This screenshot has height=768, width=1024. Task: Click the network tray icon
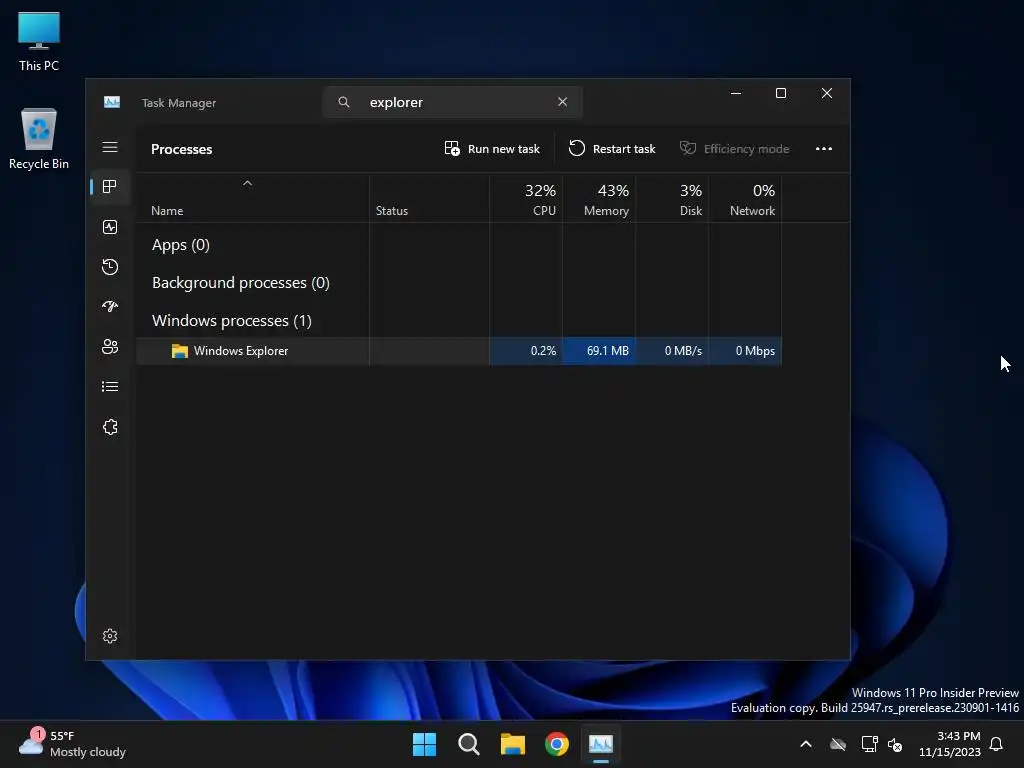869,744
